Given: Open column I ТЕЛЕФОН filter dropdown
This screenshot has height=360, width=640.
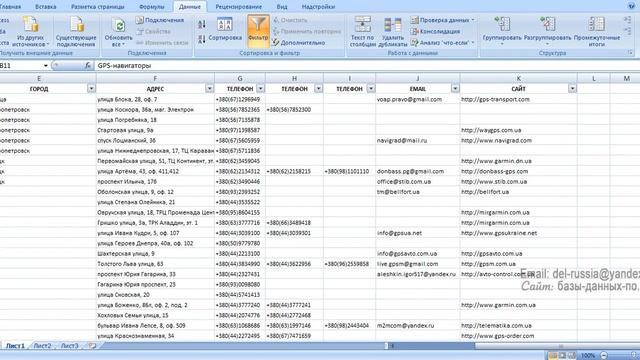Looking at the screenshot, I should tap(371, 89).
